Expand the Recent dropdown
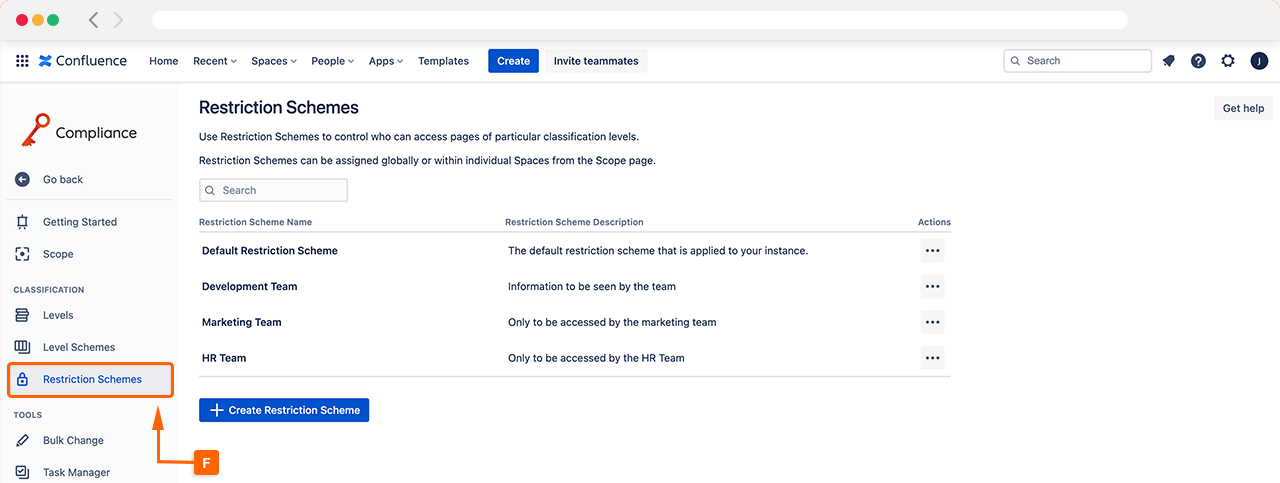Image resolution: width=1280 pixels, height=483 pixels. [215, 61]
